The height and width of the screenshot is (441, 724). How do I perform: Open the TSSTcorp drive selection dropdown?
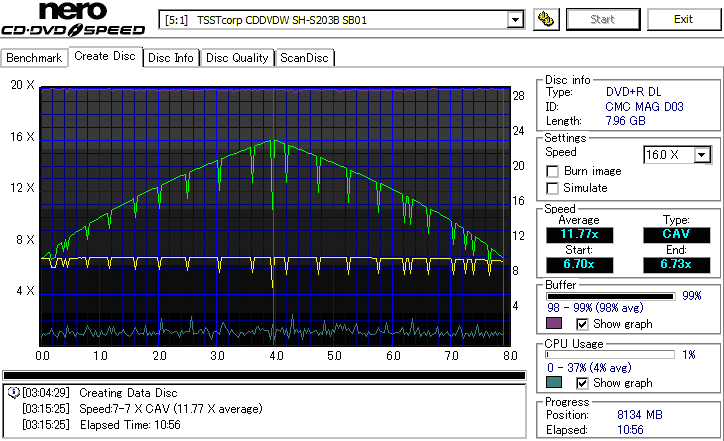515,19
